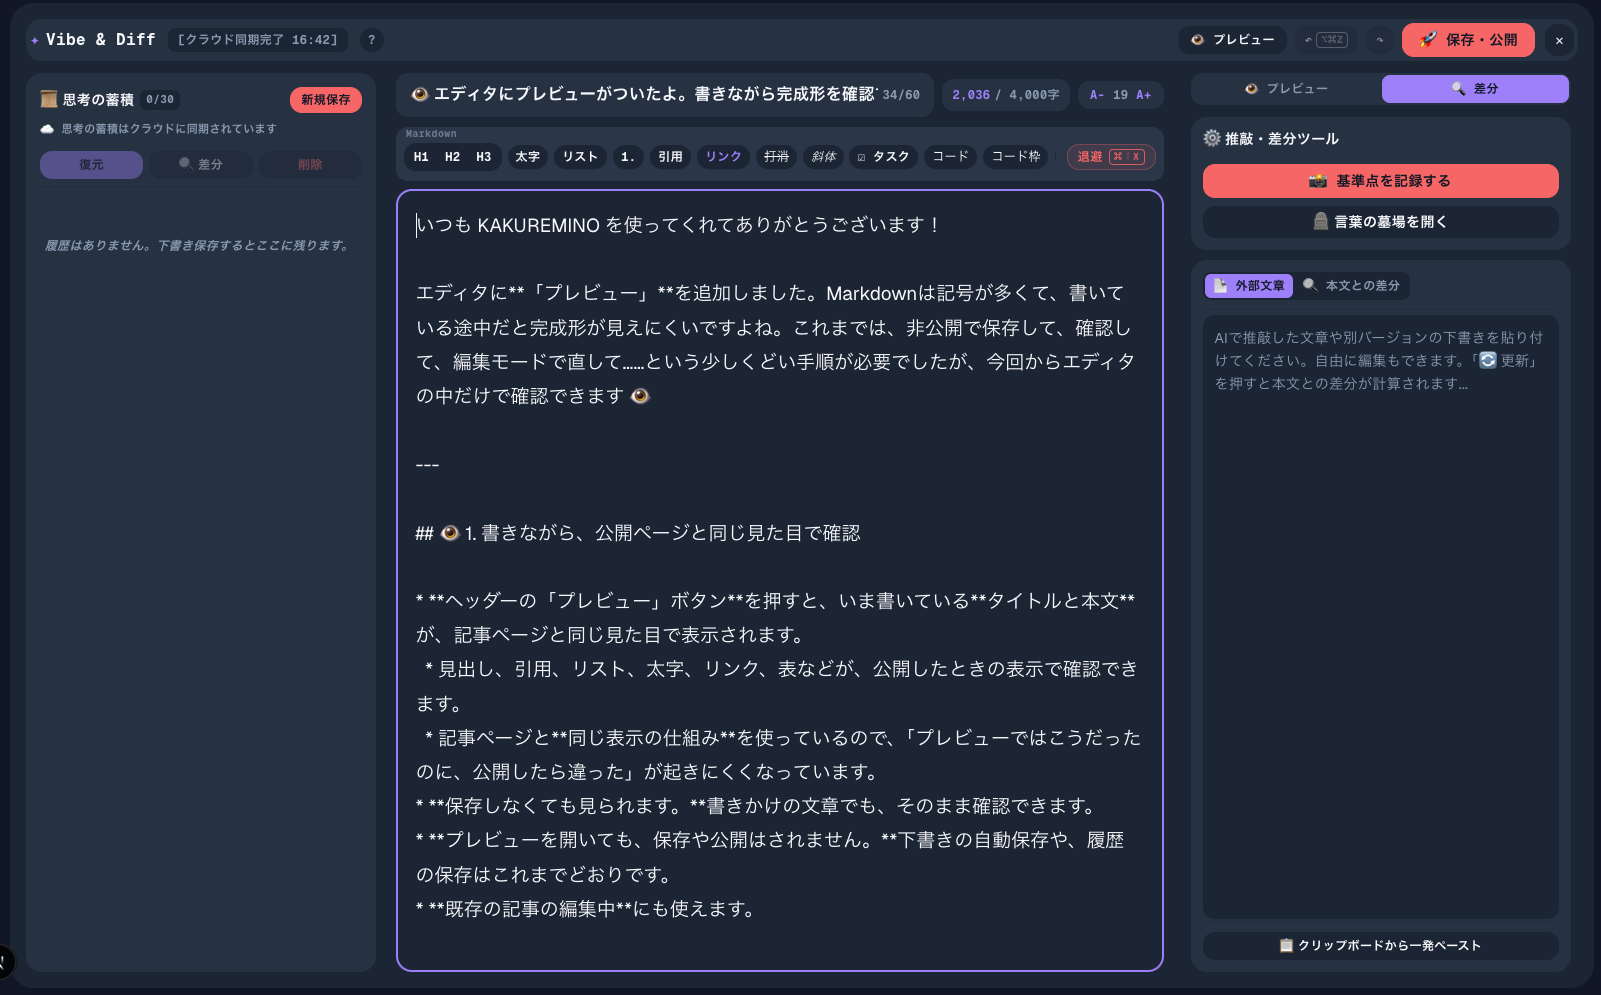
Task: Open the header プレビュー eye button
Action: [x=1232, y=40]
